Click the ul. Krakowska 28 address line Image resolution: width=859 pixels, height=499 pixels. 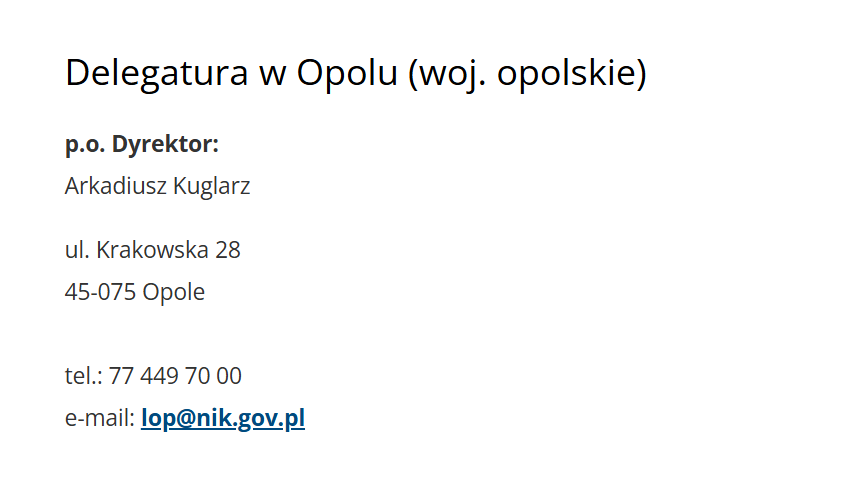point(152,250)
